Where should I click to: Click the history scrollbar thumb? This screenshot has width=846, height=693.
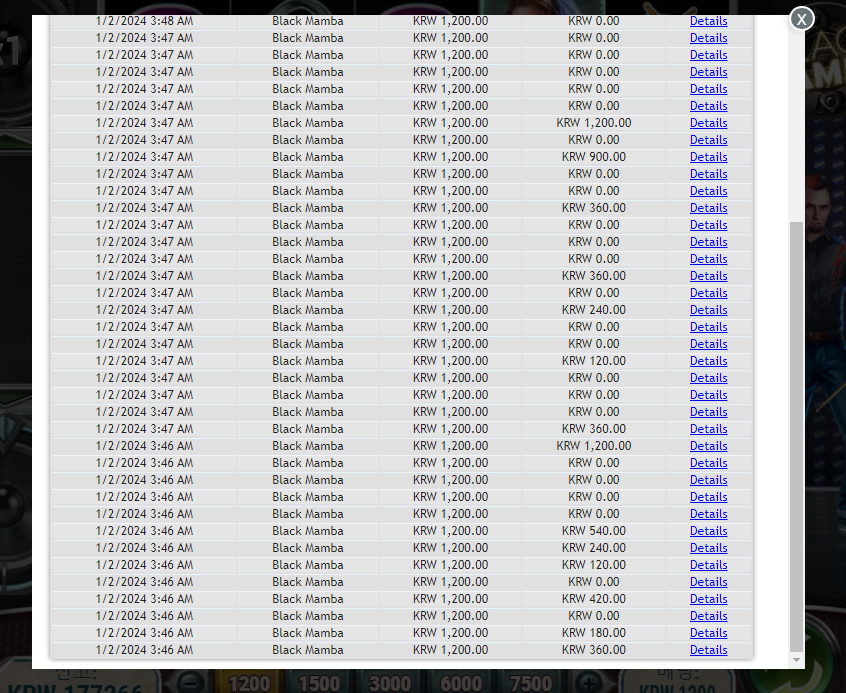click(796, 436)
